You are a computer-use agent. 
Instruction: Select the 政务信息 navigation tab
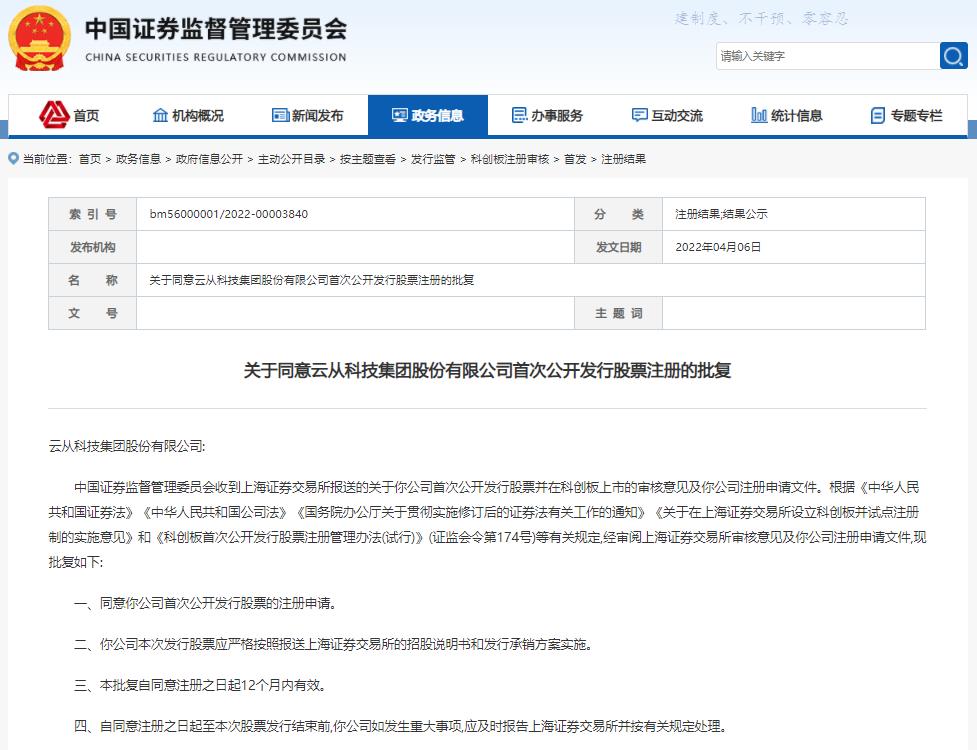427,115
